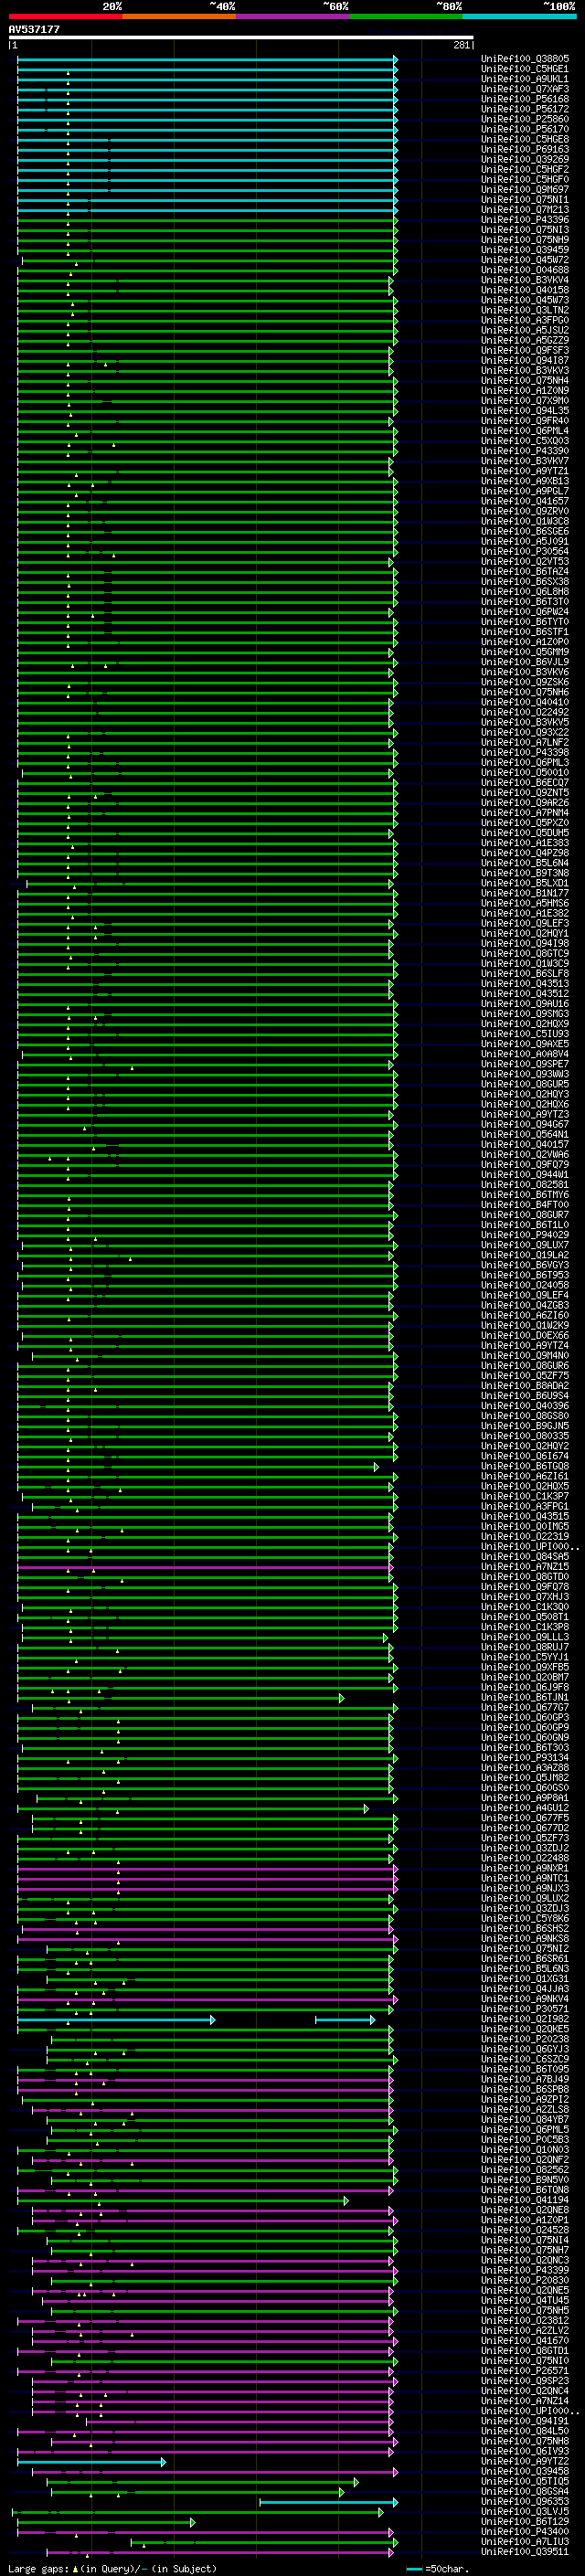Select the UniRef100_P30571 label
This screenshot has height=2576, width=585.
525,2011
